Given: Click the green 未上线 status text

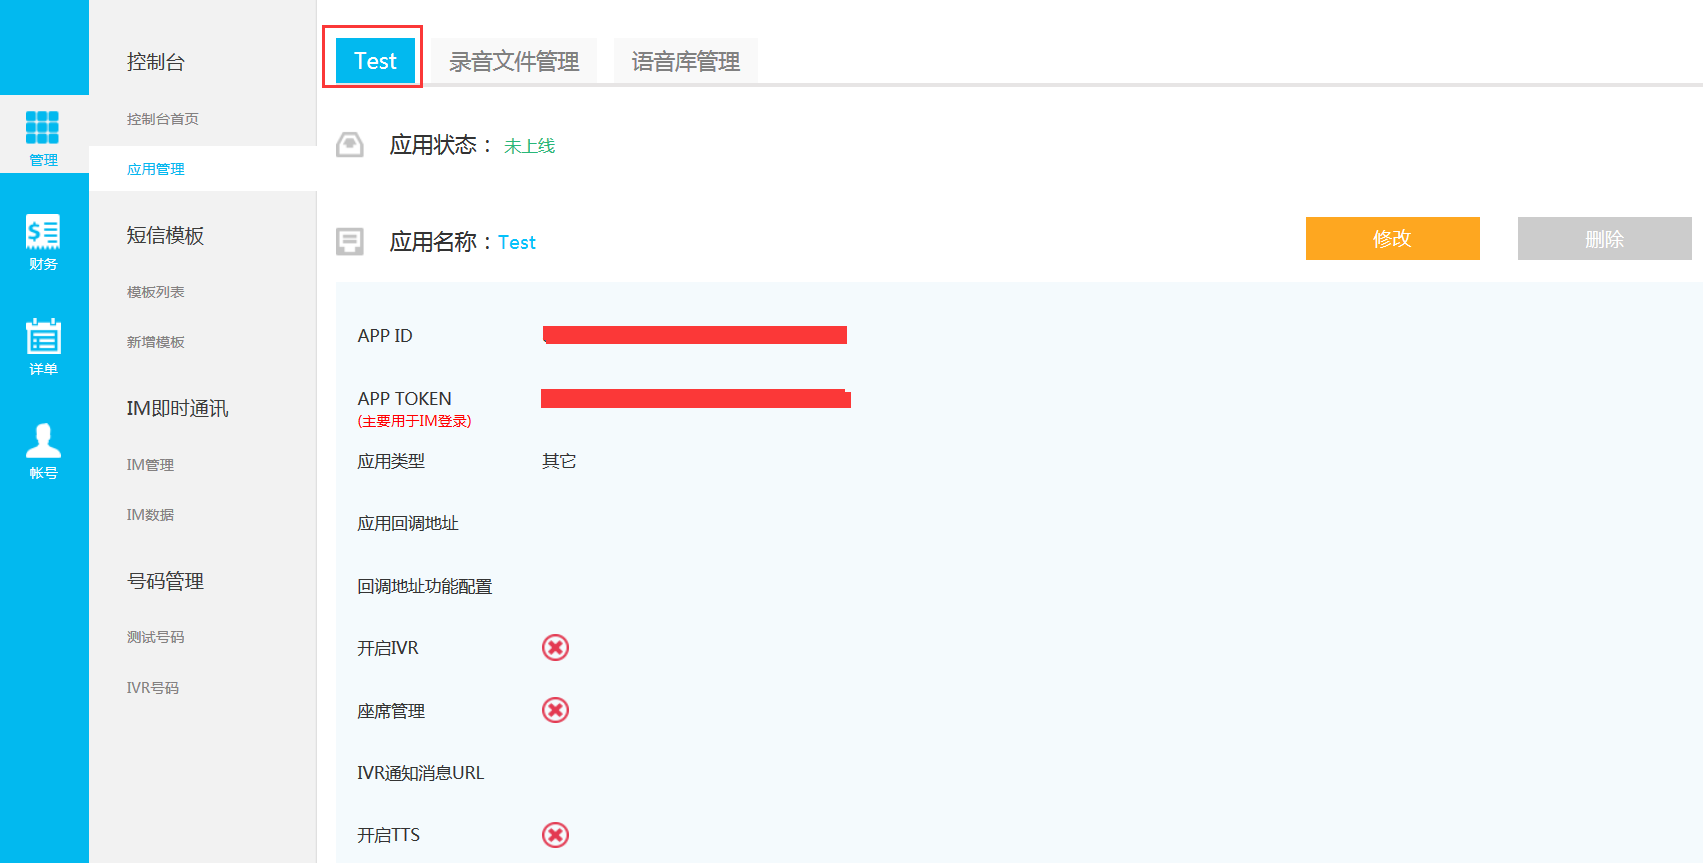Looking at the screenshot, I should pyautogui.click(x=530, y=146).
